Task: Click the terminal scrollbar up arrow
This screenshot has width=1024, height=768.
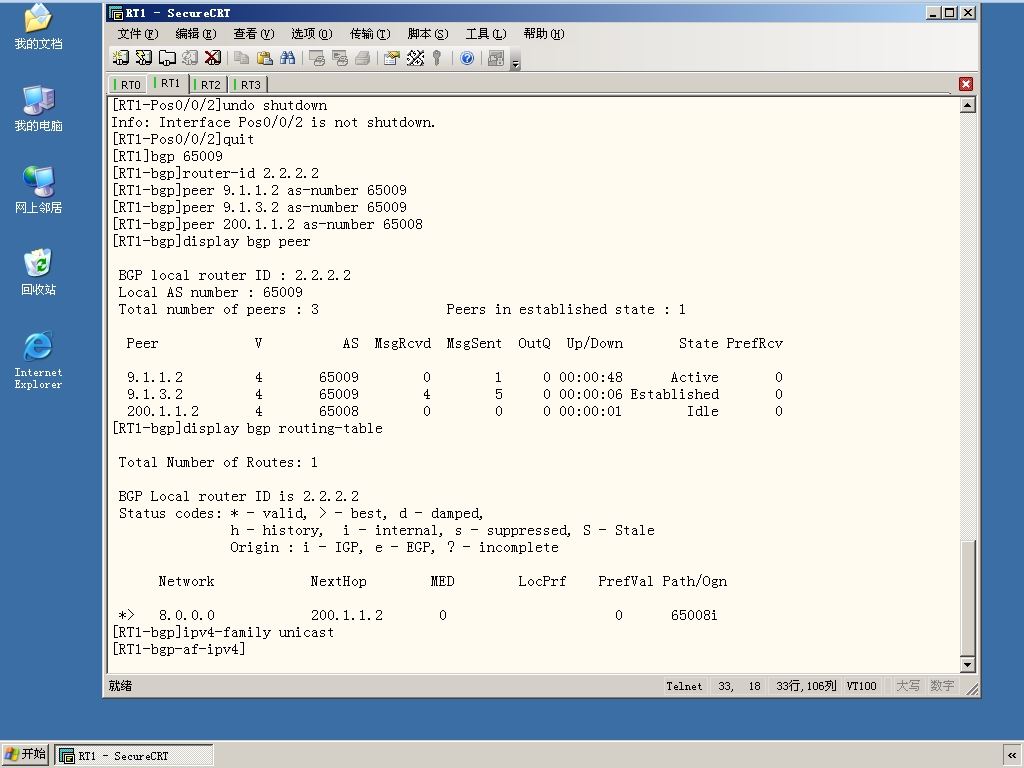Action: [x=968, y=104]
